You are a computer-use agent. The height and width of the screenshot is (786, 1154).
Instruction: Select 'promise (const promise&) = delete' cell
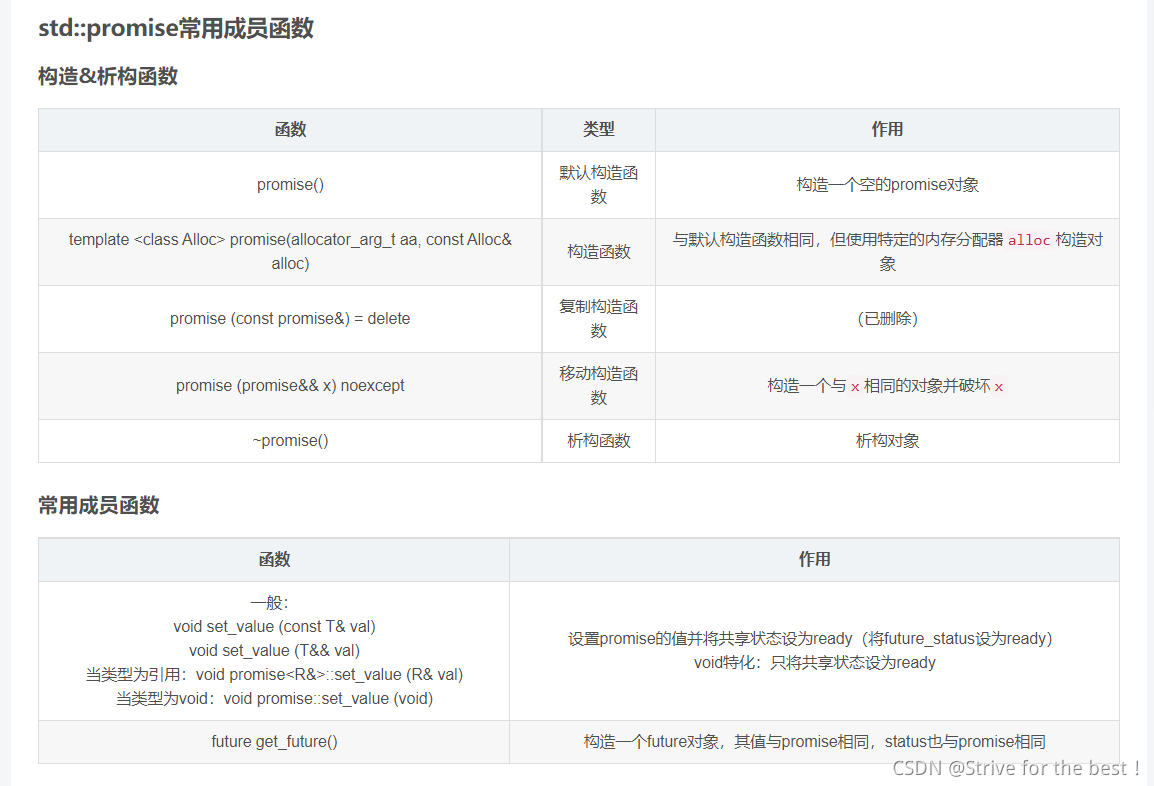(290, 319)
